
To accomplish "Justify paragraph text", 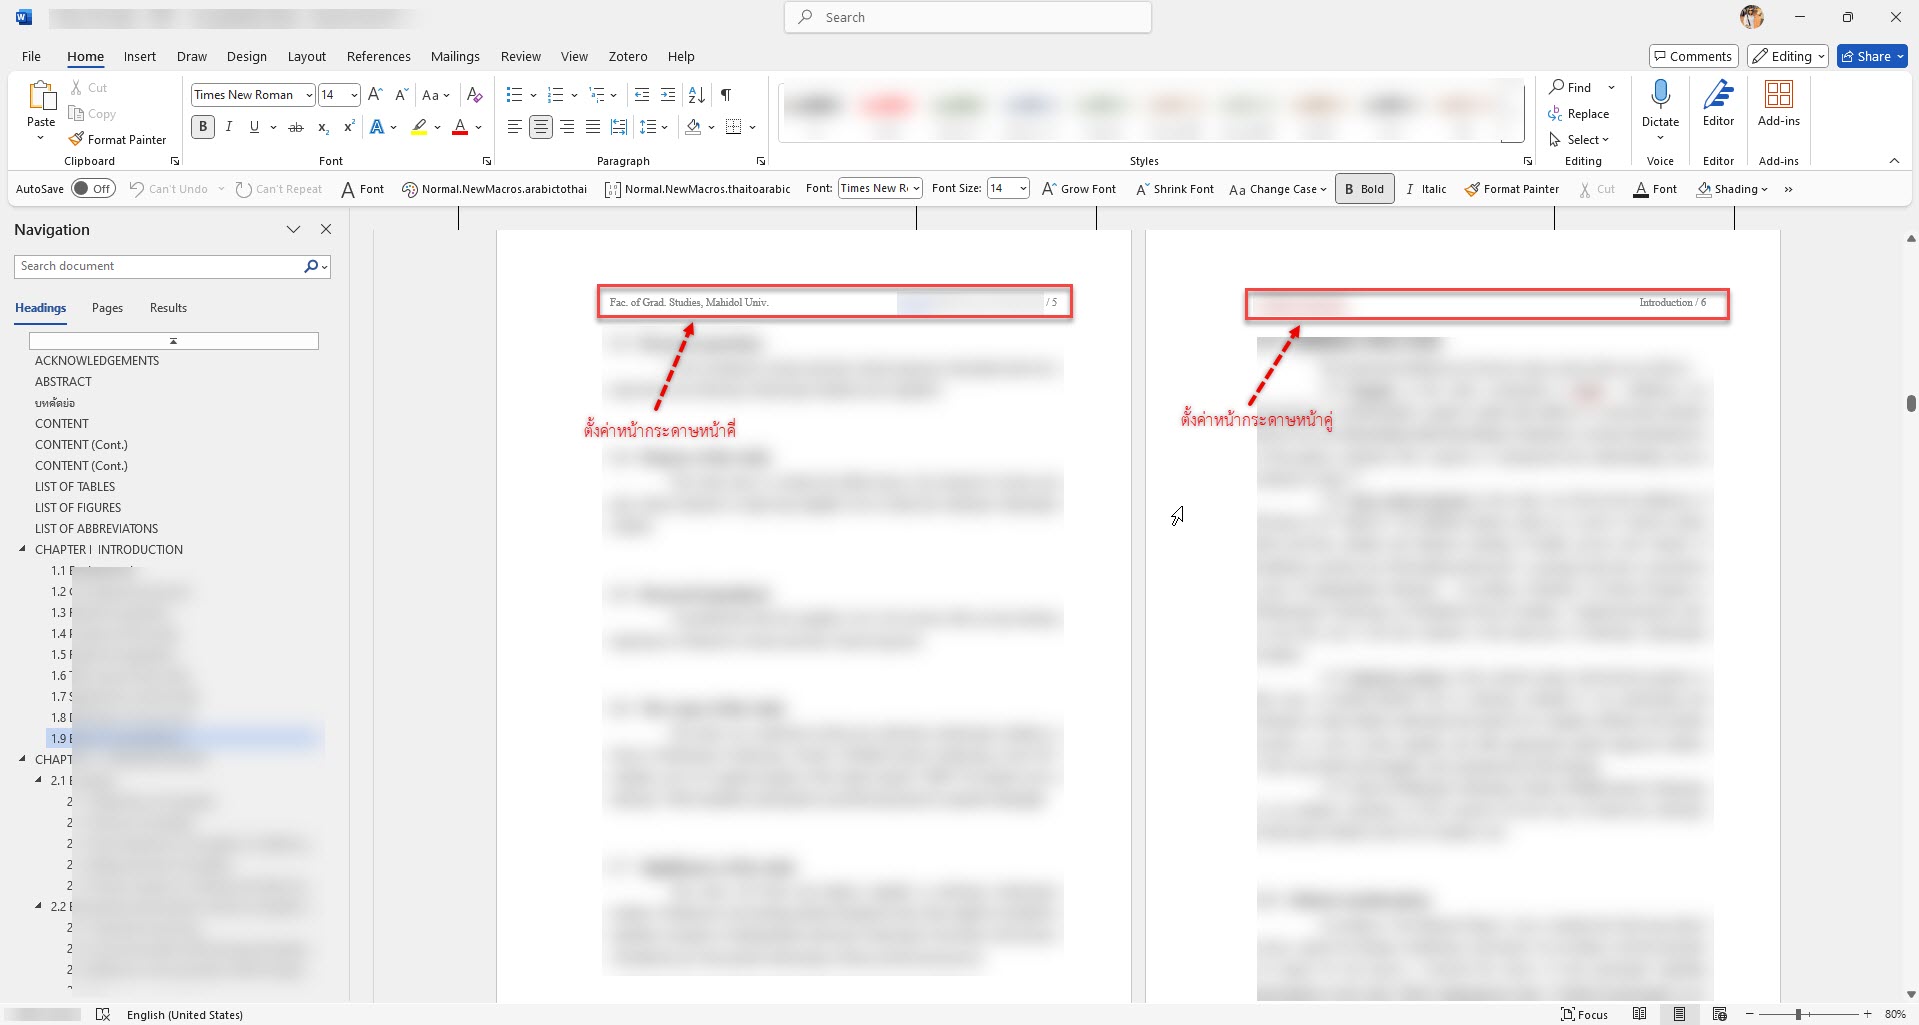I will (x=593, y=127).
